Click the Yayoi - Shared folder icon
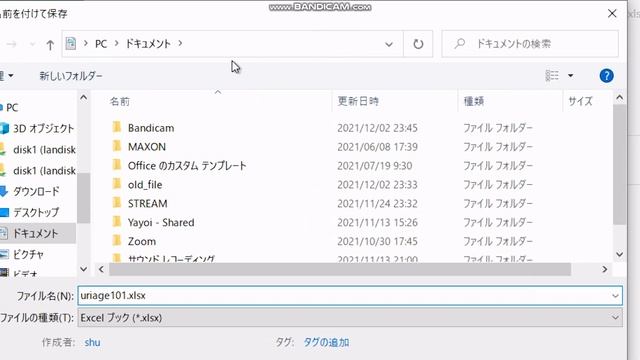Screen dimensions: 640x360 (117, 222)
